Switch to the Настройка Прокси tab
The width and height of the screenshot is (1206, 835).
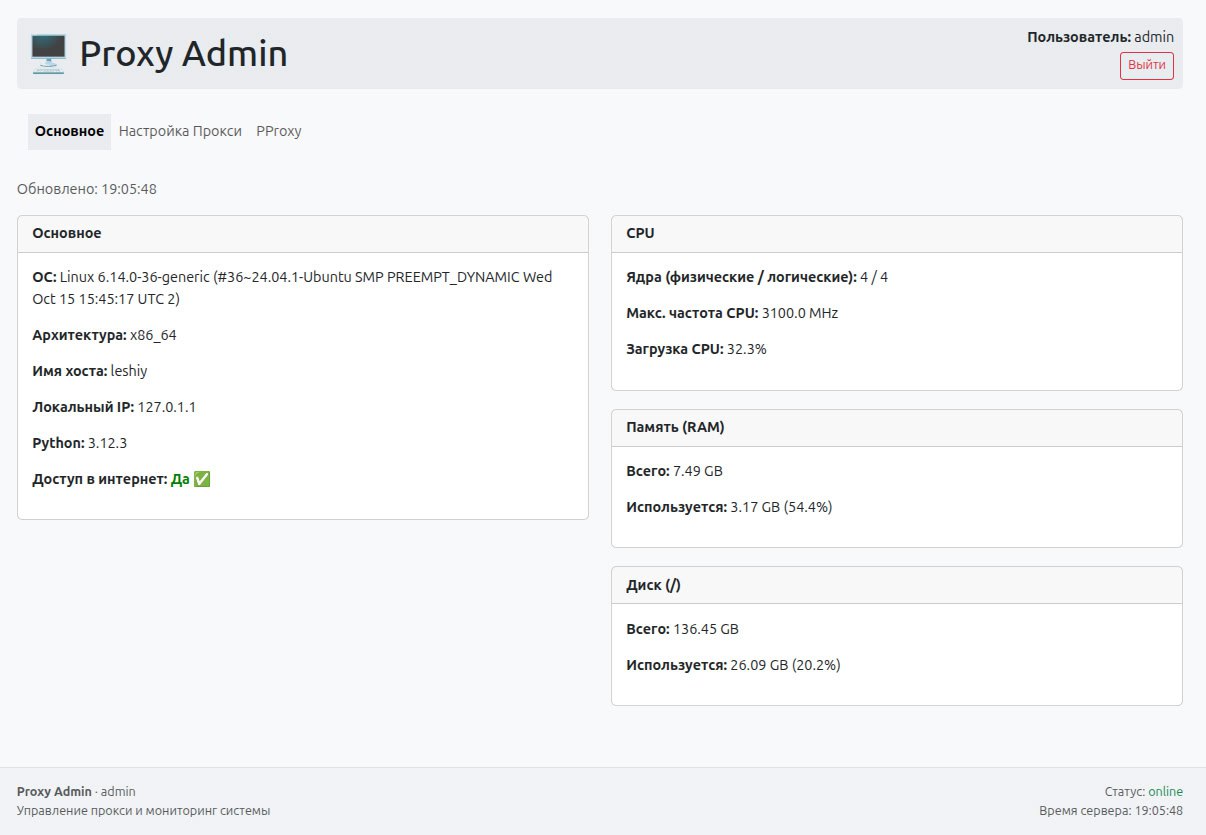[180, 131]
